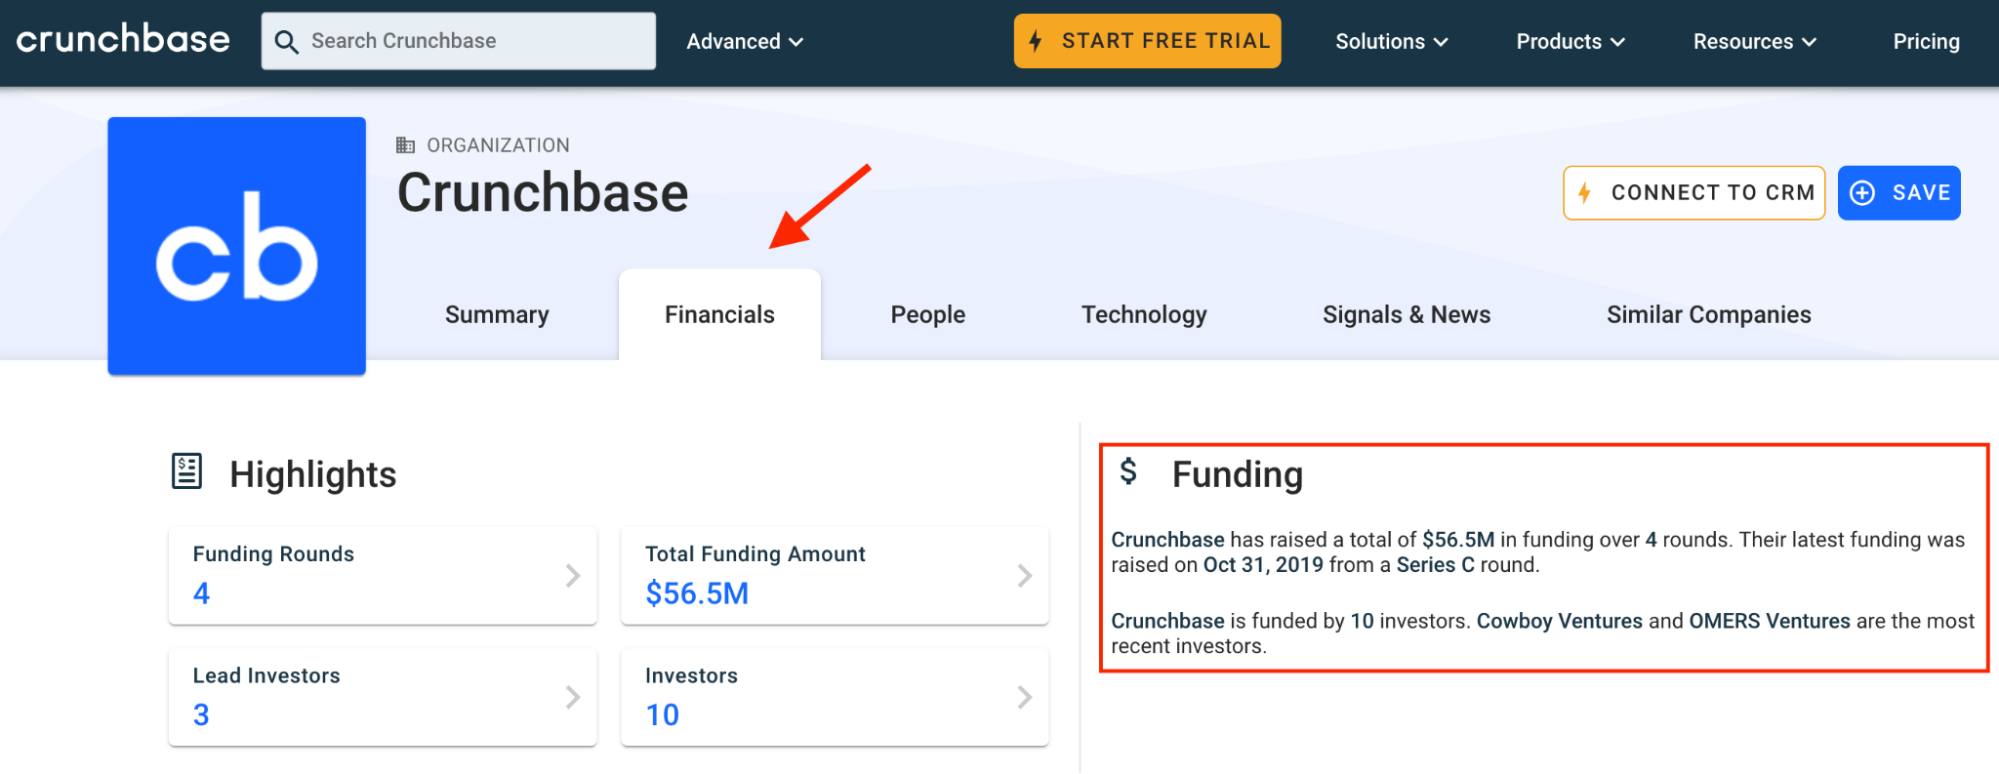Go to the Pricing page
Viewport: 1999px width, 774px height.
pos(1925,42)
